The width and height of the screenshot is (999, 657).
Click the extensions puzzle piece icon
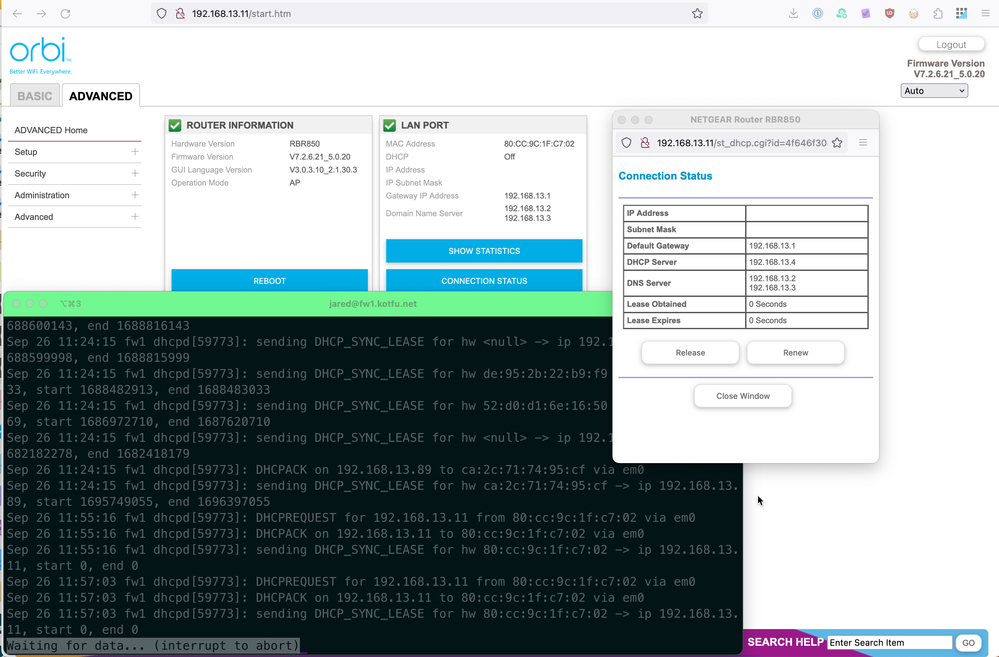click(x=937, y=14)
